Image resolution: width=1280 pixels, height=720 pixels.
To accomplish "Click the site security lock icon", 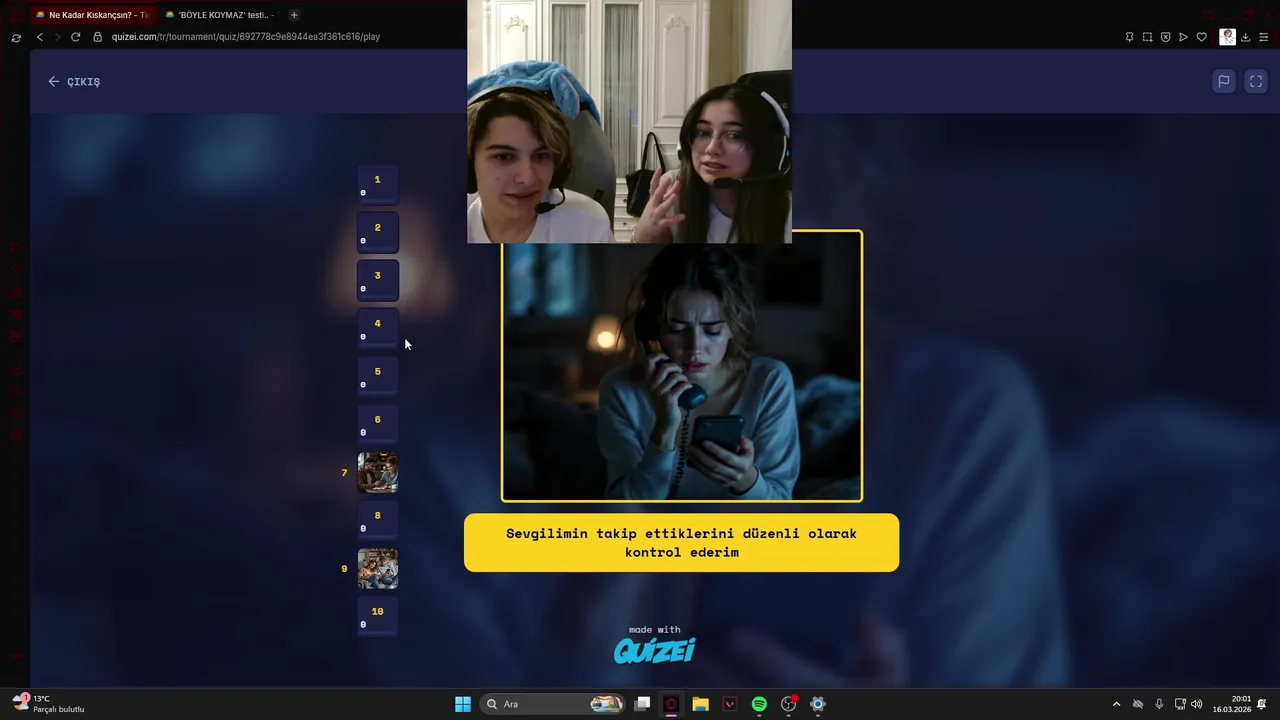I will pos(98,37).
